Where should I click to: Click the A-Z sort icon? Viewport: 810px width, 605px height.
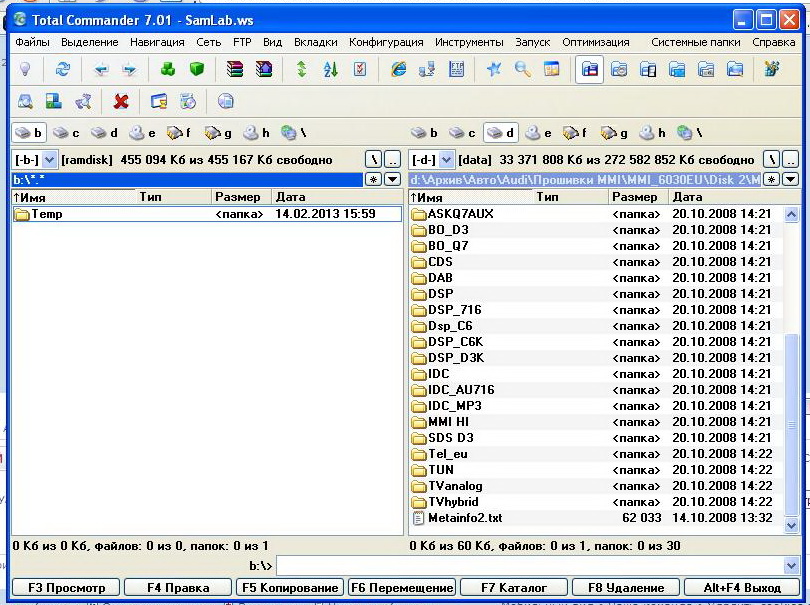[331, 69]
